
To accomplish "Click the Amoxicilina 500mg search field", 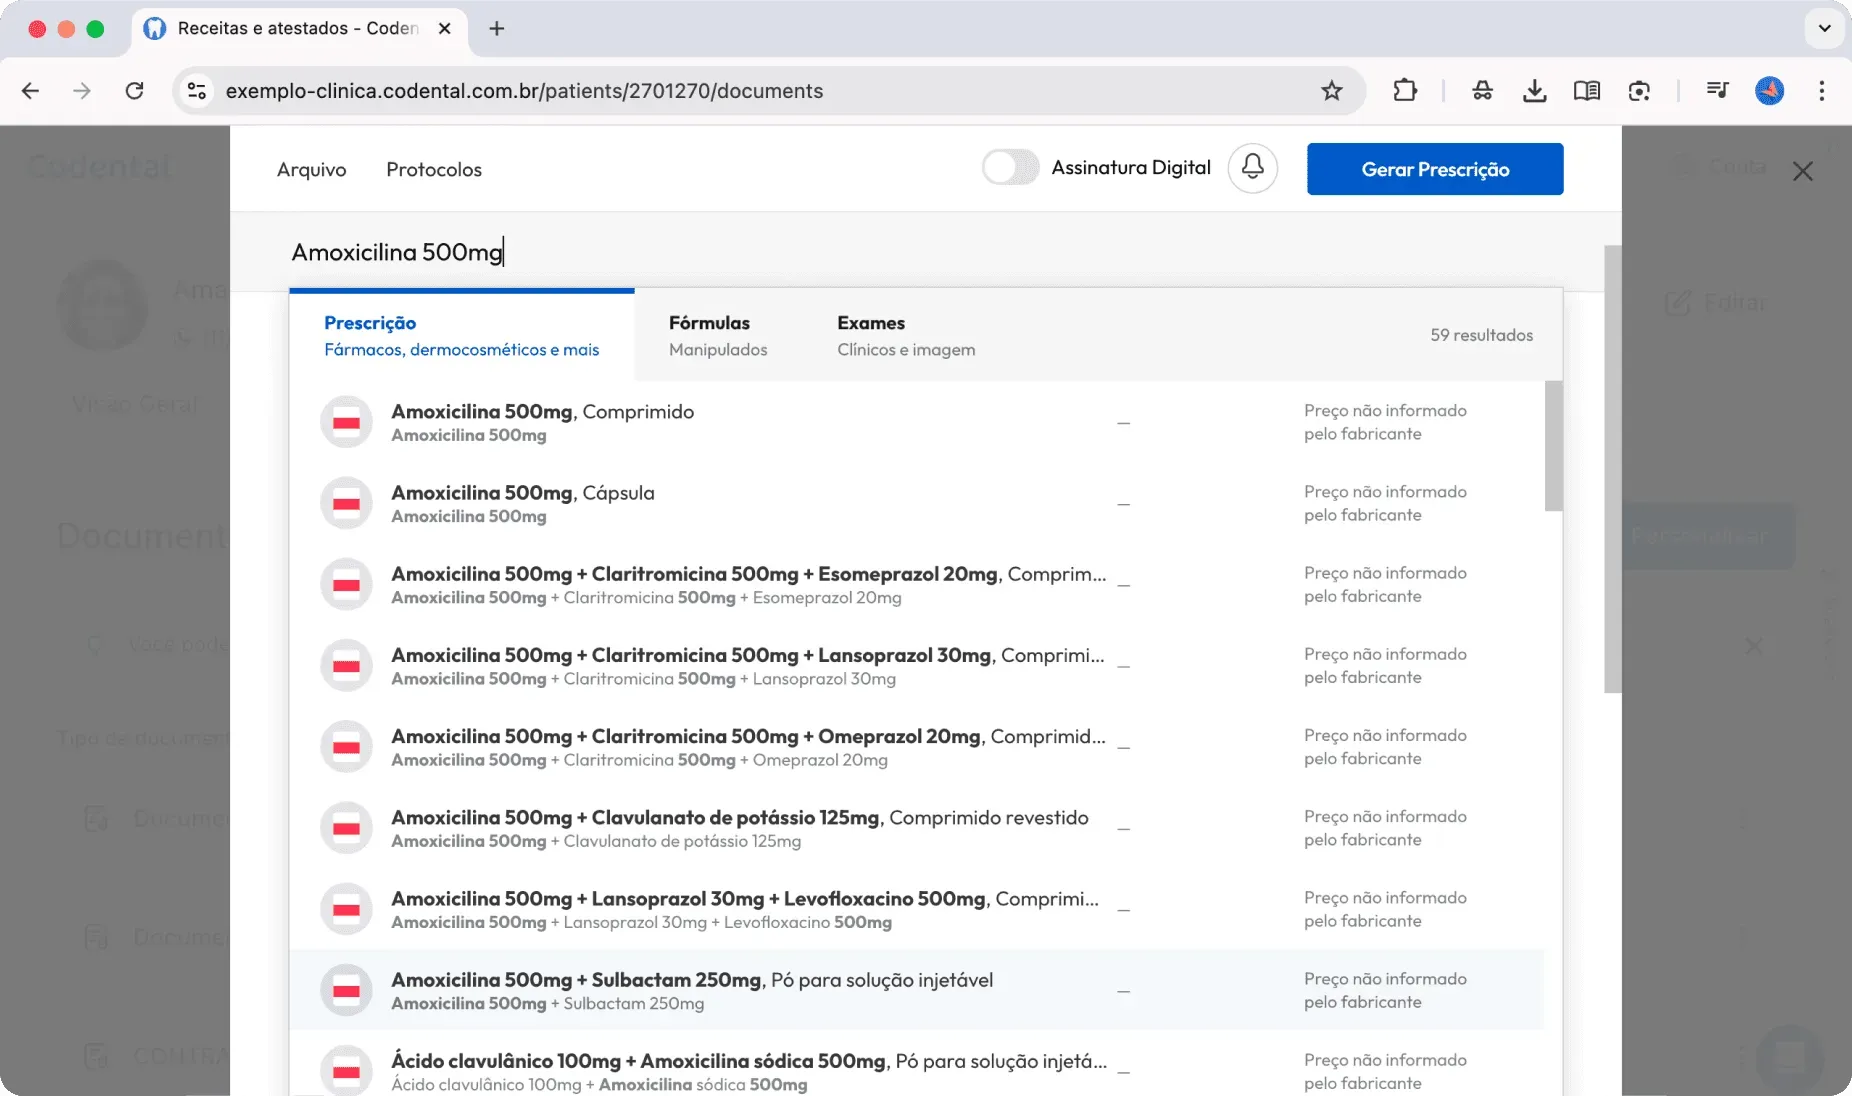I will tap(925, 252).
